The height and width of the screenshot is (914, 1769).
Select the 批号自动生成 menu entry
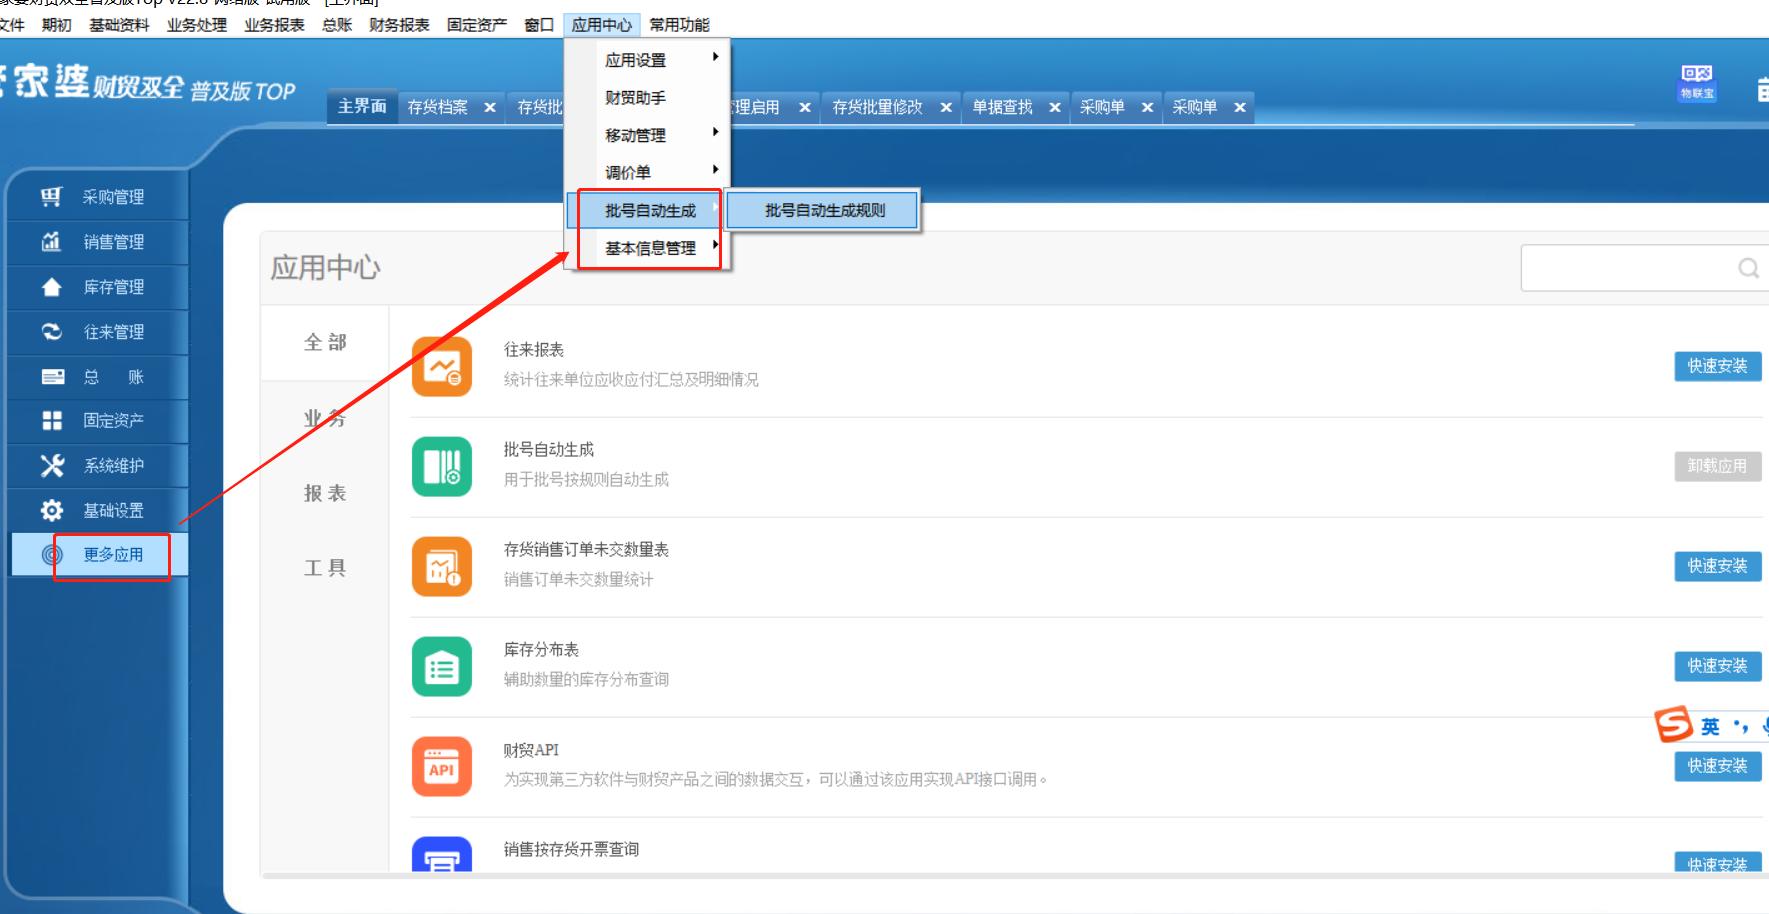(x=650, y=211)
